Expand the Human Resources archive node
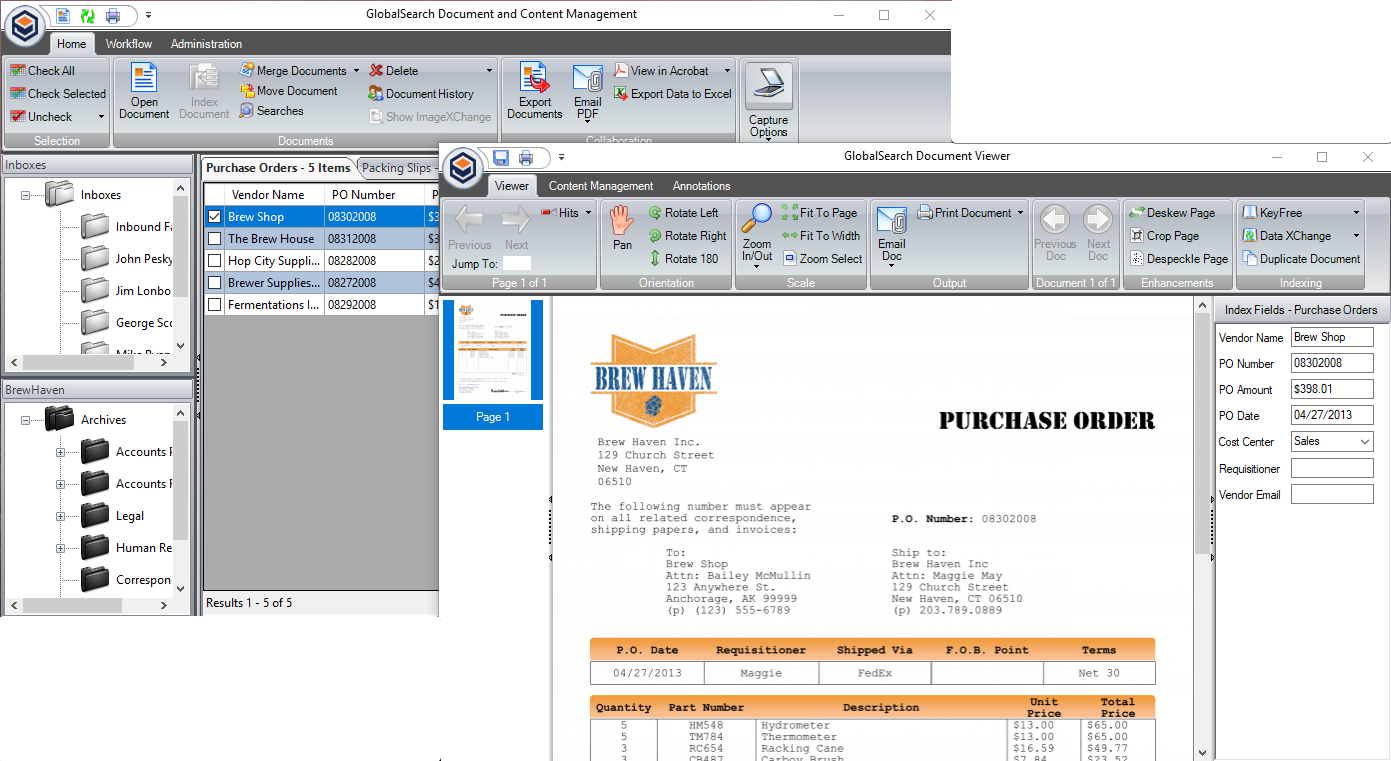The width and height of the screenshot is (1391, 761). pyautogui.click(x=60, y=548)
